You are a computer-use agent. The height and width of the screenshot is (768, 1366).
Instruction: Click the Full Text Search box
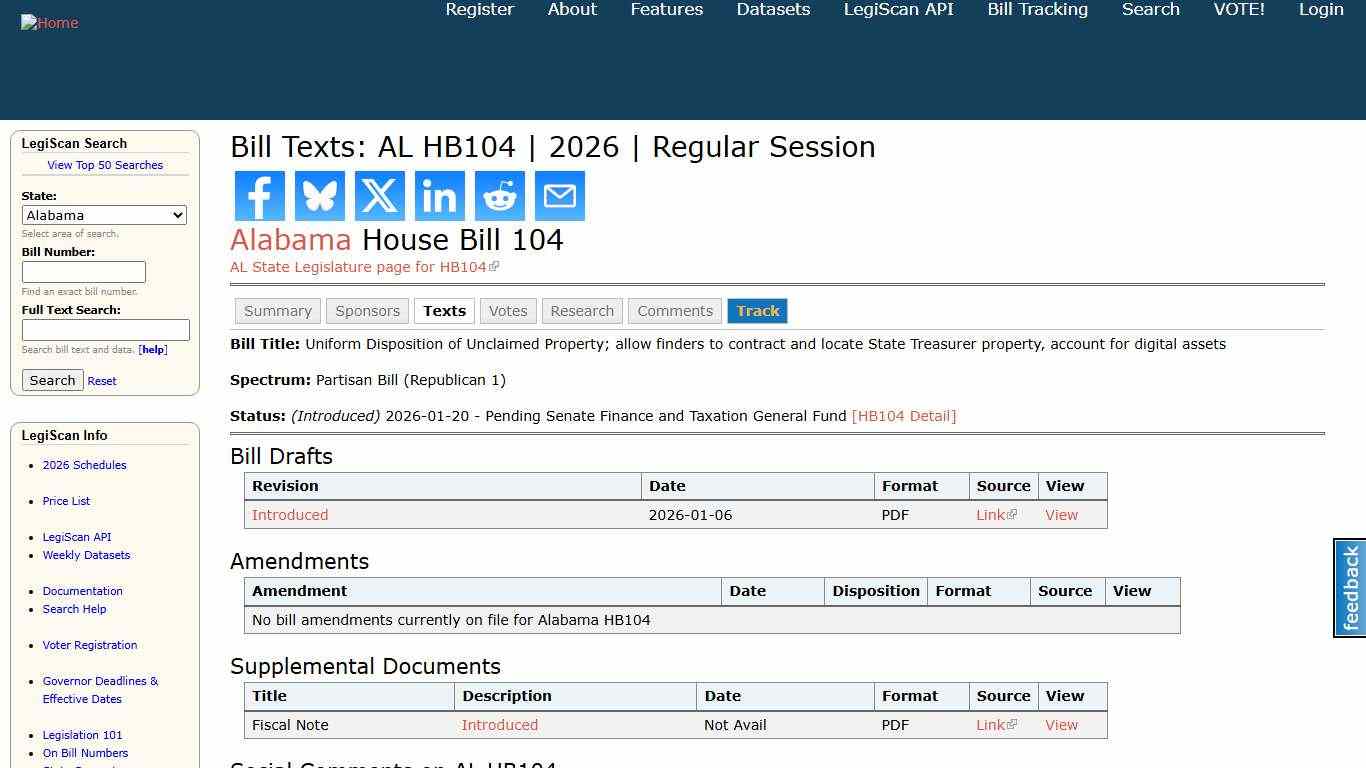[x=105, y=330]
